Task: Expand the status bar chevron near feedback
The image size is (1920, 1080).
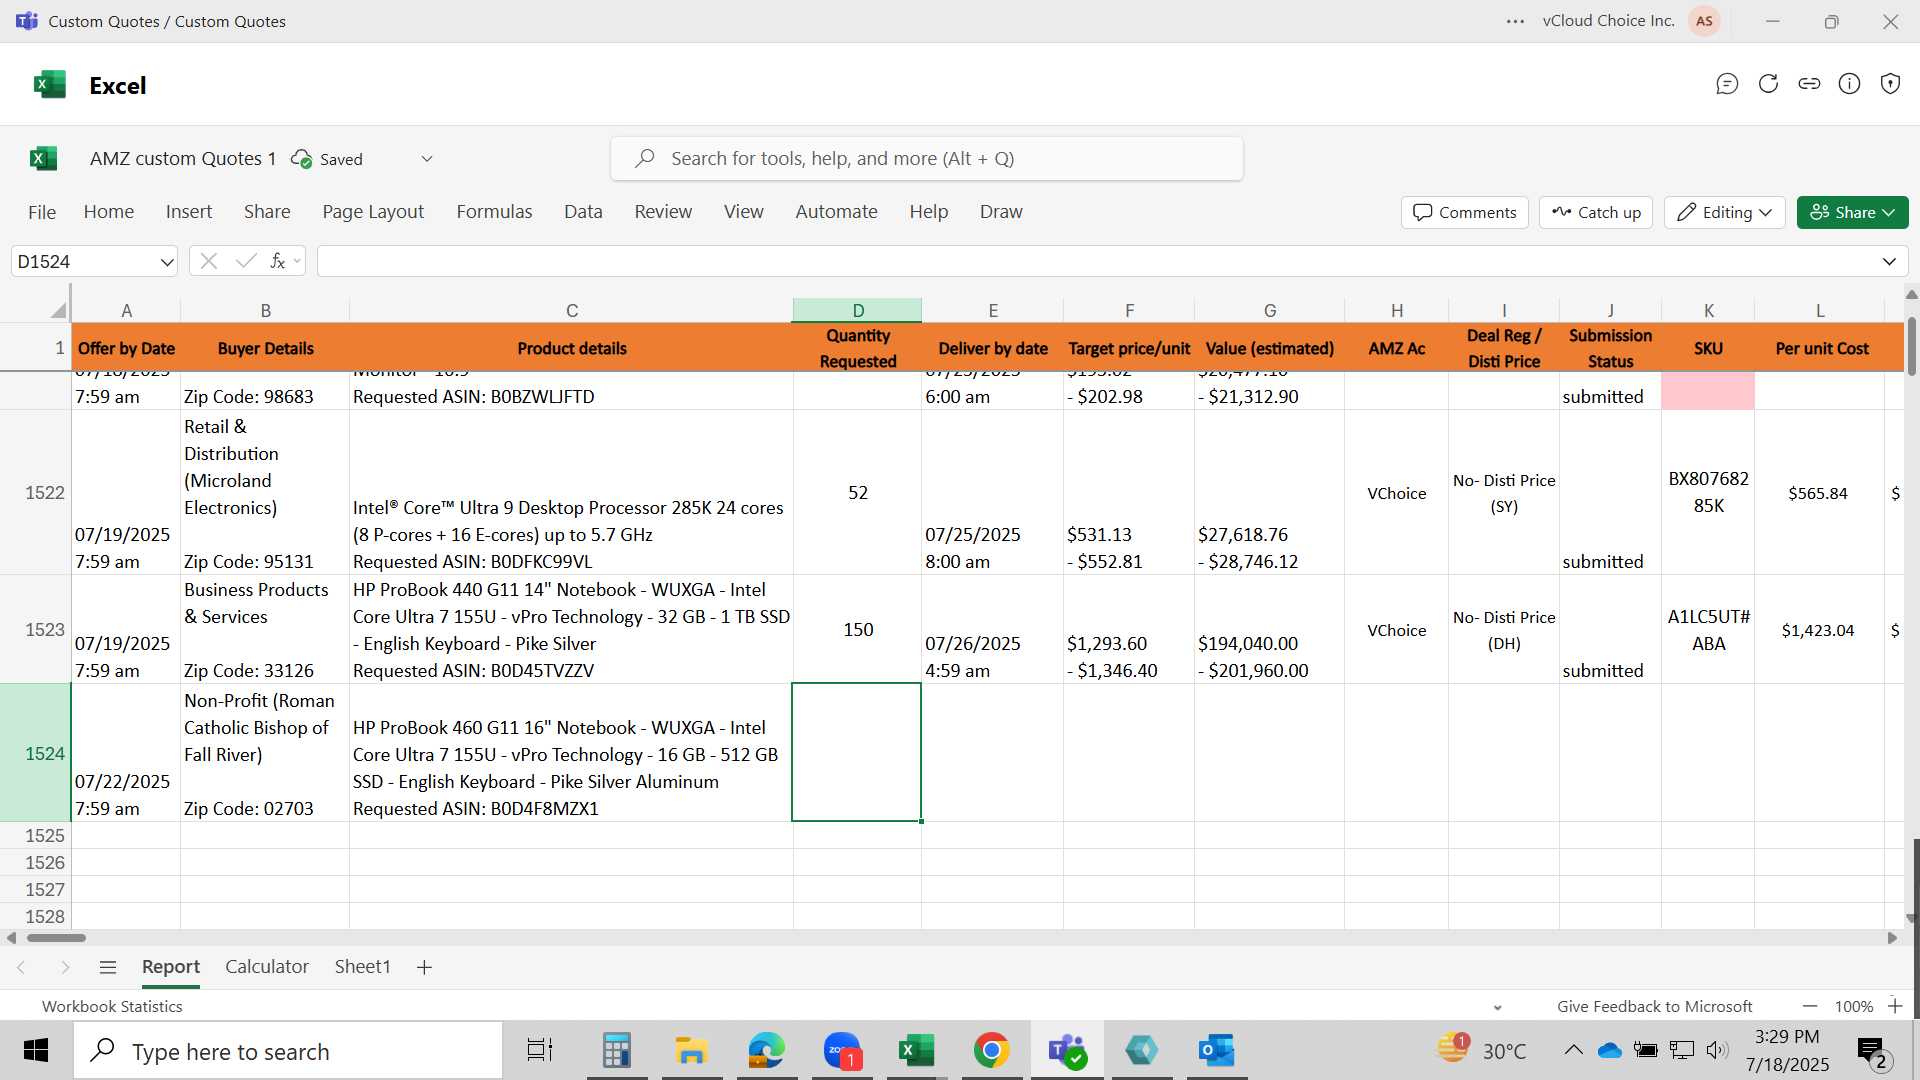Action: (x=1497, y=1007)
